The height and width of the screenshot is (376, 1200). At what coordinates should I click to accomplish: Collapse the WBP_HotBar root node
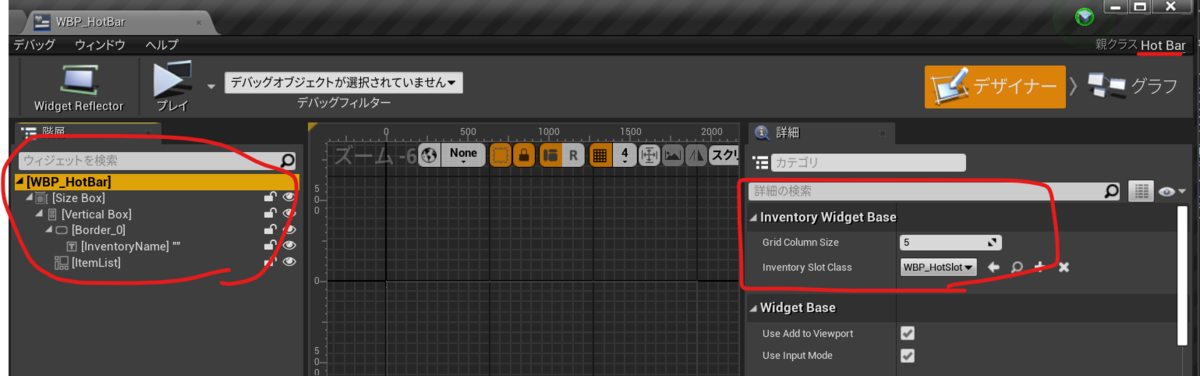(20, 182)
